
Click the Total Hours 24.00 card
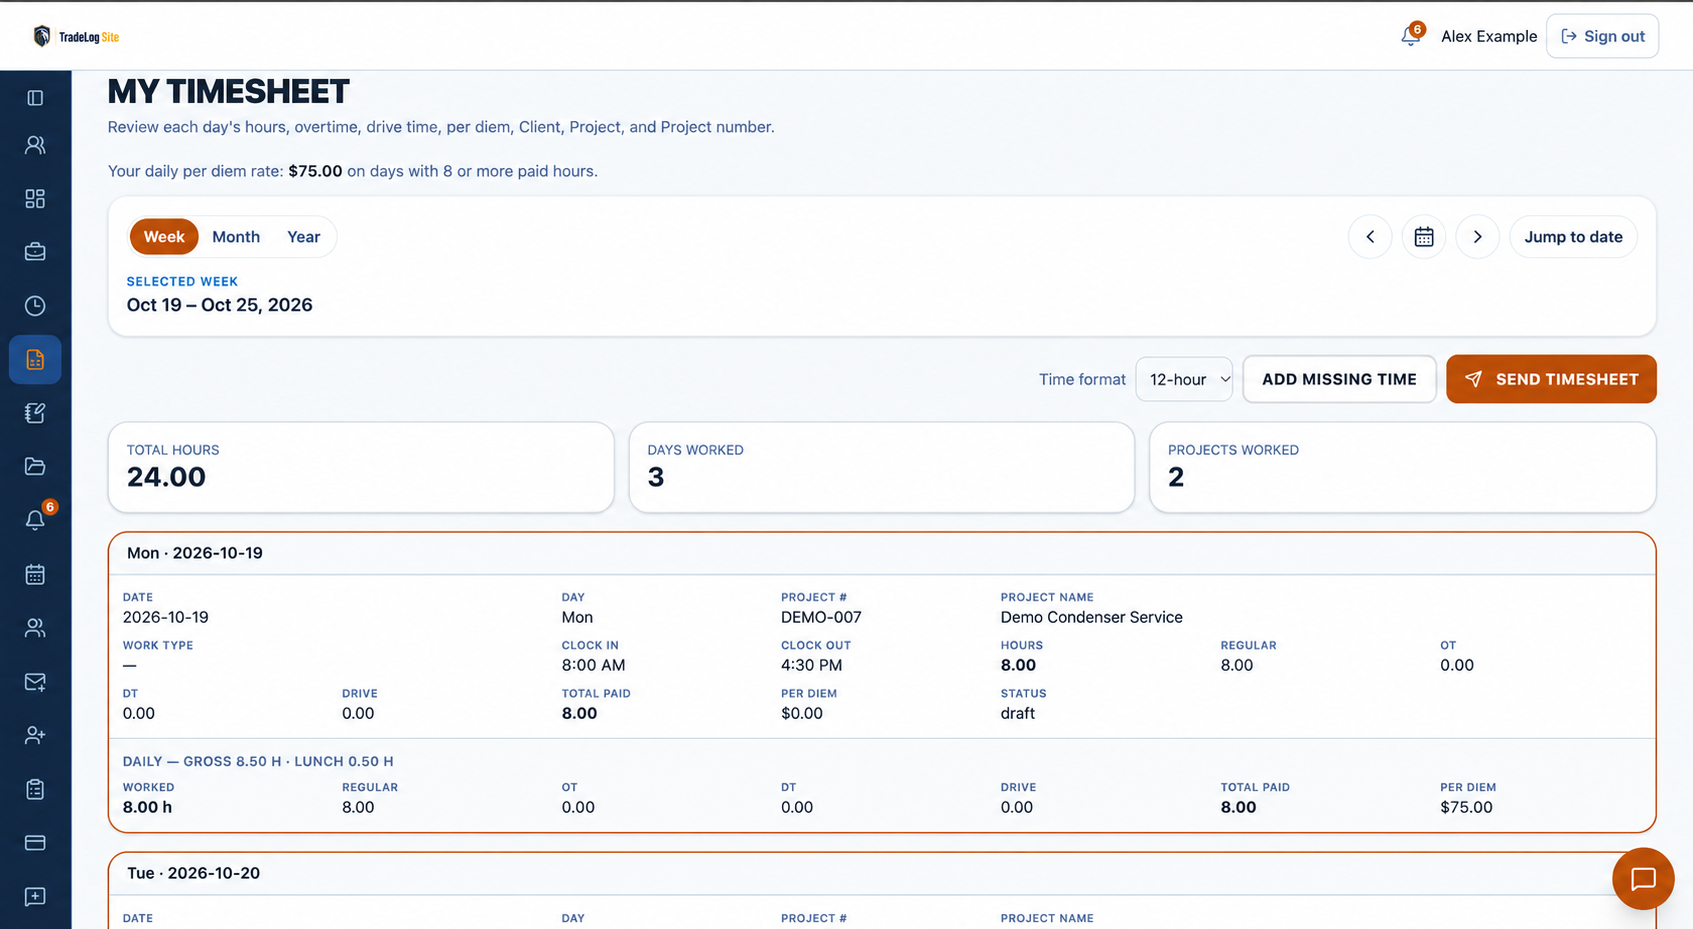pos(361,467)
